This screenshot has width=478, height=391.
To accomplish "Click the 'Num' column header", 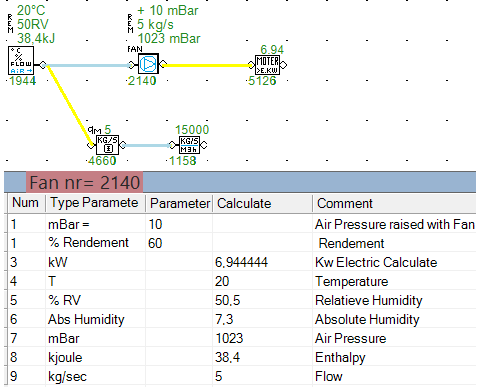I will click(25, 203).
